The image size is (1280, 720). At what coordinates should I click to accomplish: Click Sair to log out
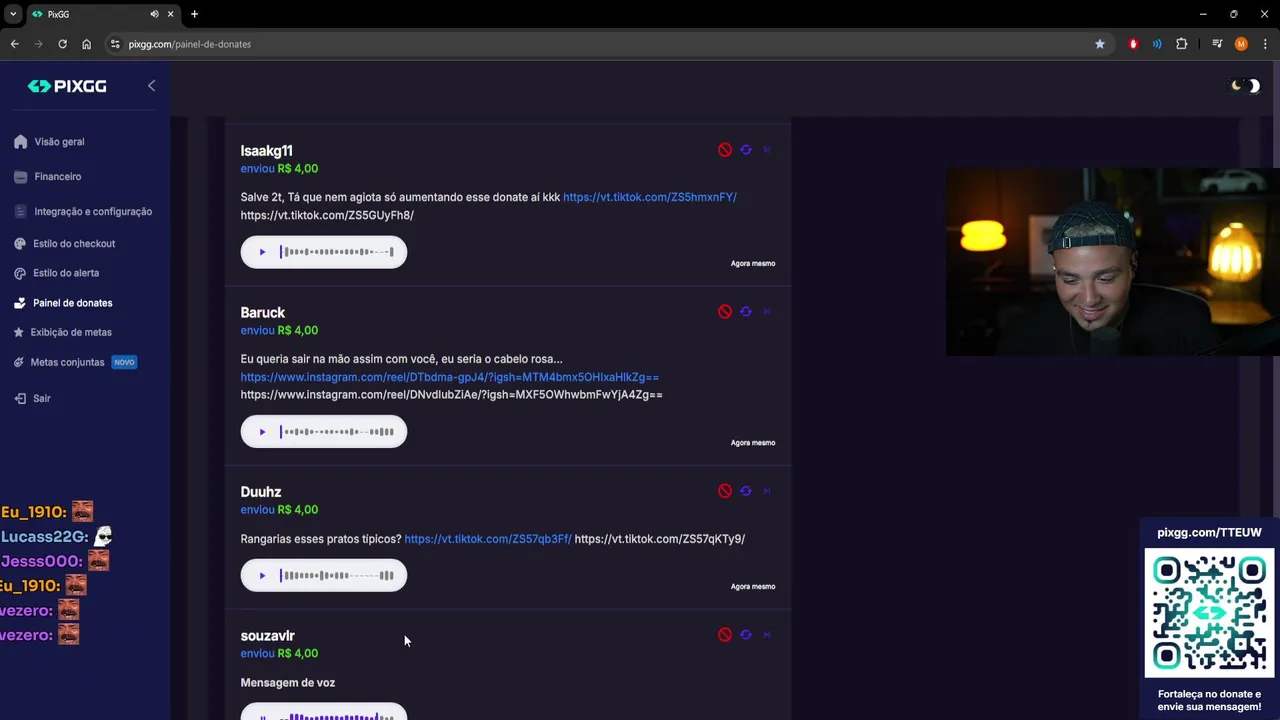pyautogui.click(x=33, y=398)
